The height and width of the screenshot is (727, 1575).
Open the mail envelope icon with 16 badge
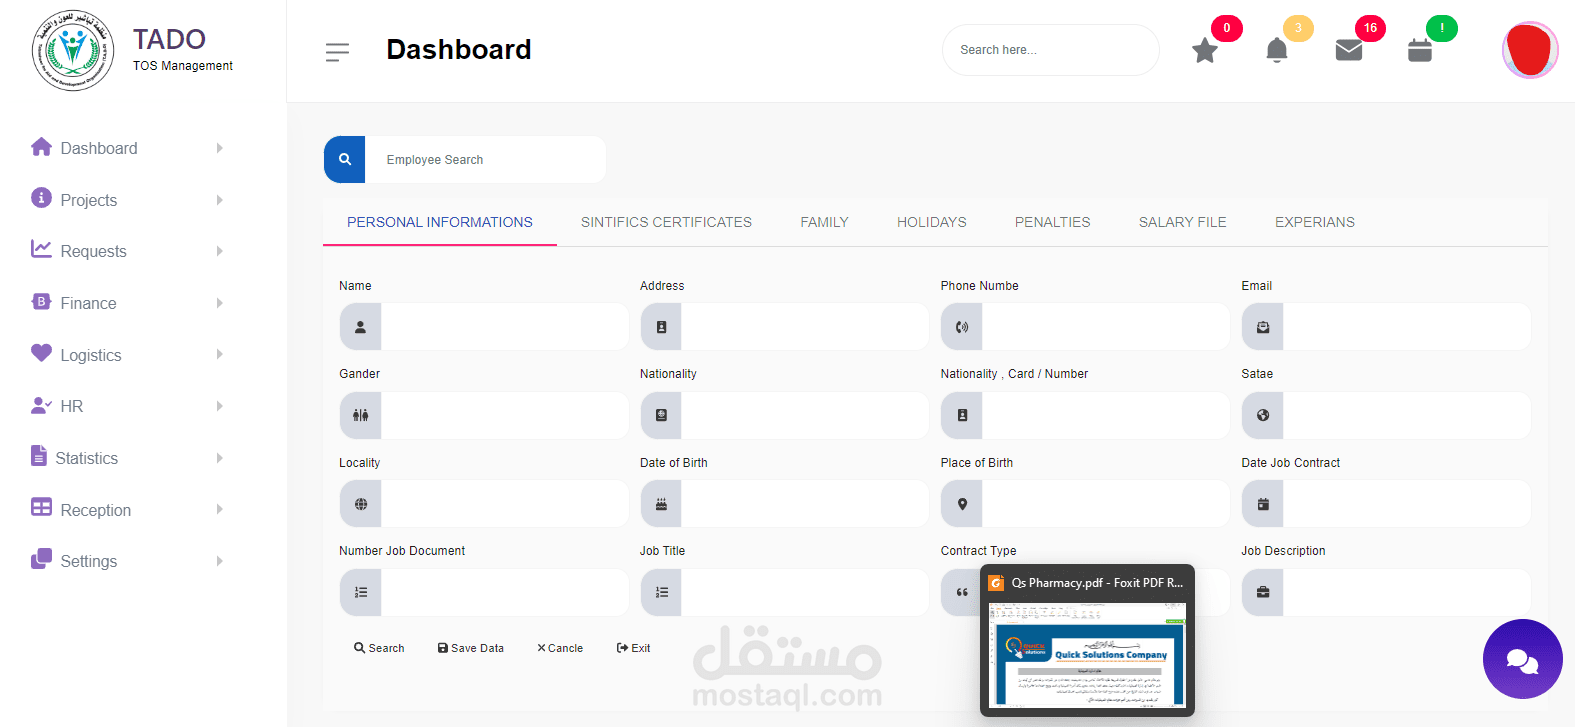(1349, 50)
